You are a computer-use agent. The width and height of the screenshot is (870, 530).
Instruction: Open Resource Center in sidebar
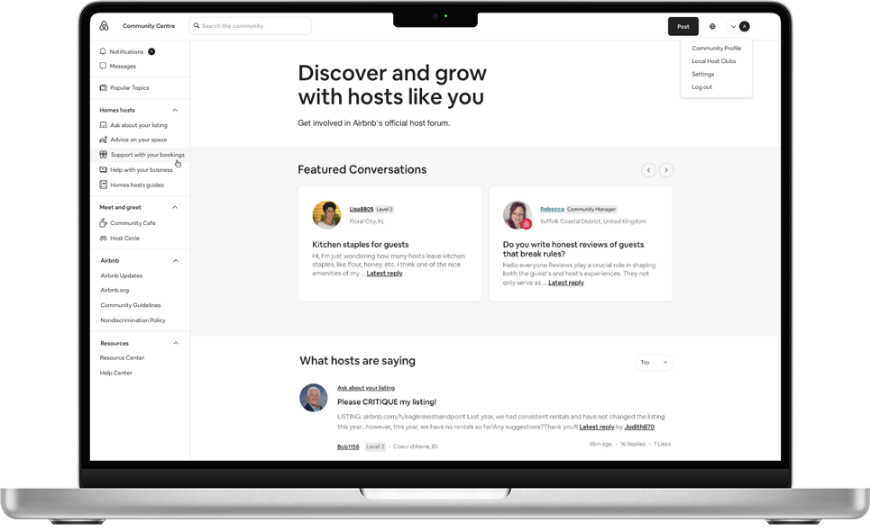click(x=122, y=358)
